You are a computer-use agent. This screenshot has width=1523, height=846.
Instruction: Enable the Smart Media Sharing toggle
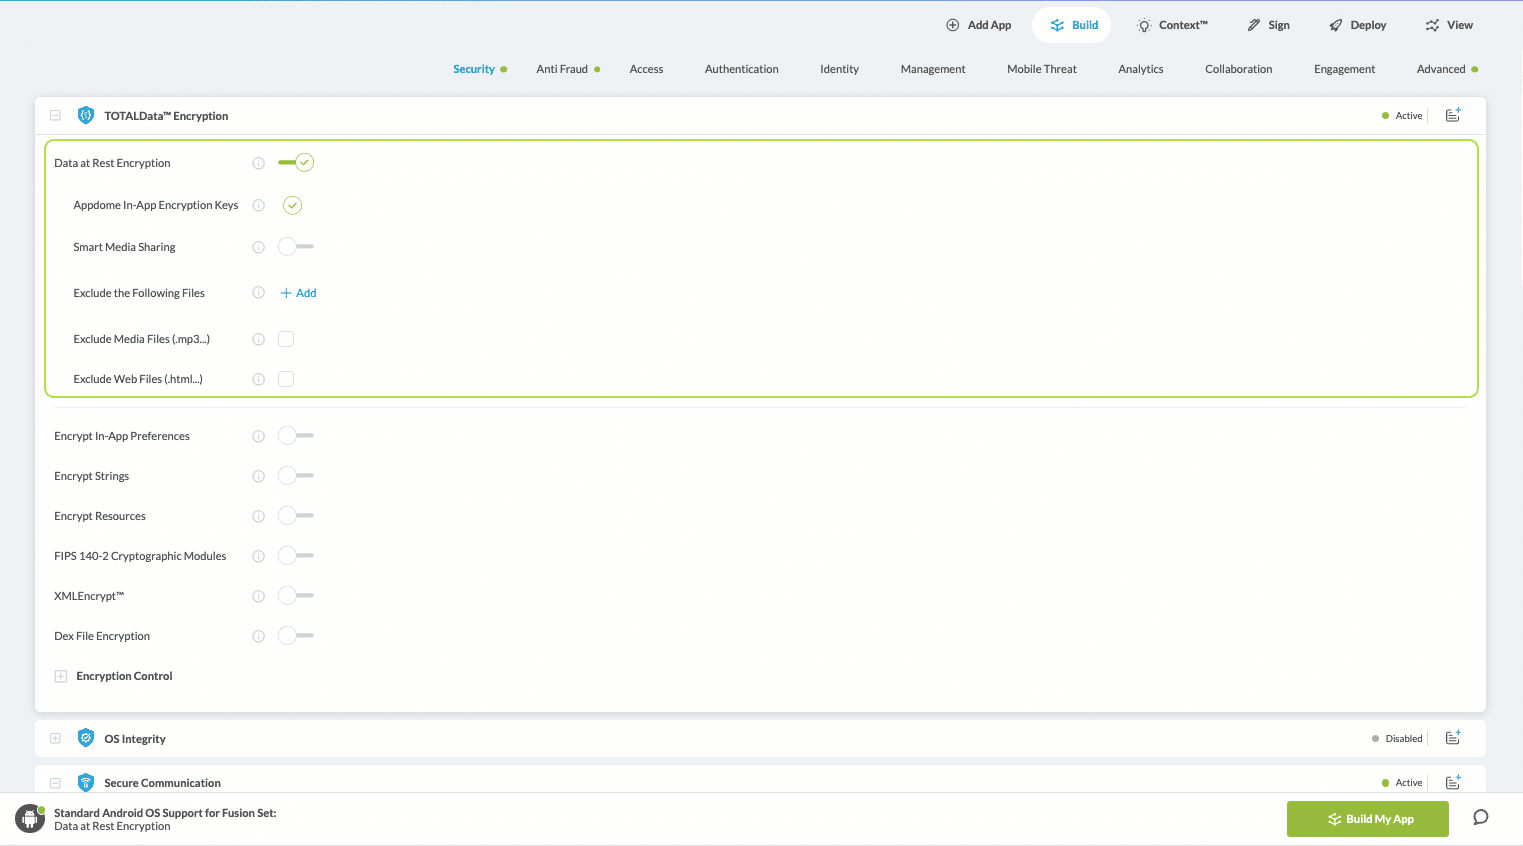coord(295,246)
